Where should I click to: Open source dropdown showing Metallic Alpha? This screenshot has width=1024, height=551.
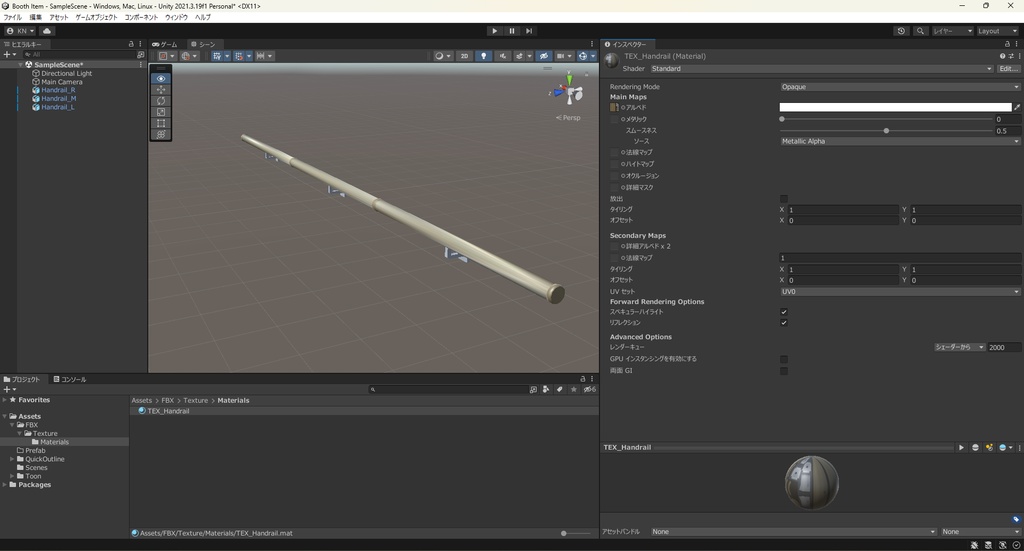coord(900,141)
